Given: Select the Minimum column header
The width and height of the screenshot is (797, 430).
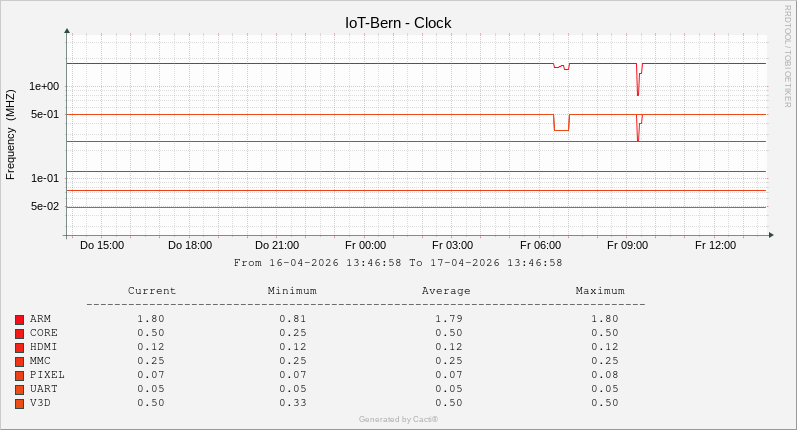Looking at the screenshot, I should point(292,291).
